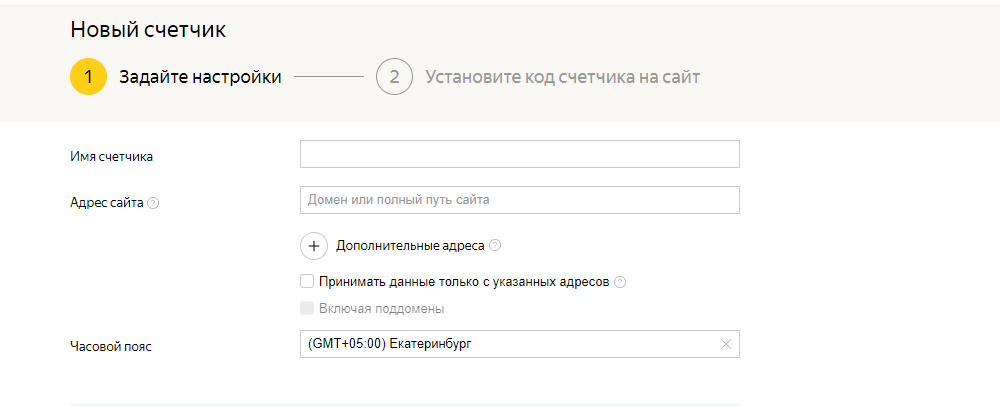Screen dimensions: 1000x406
Task: Click the yellow step 1 circle
Action: (x=88, y=76)
